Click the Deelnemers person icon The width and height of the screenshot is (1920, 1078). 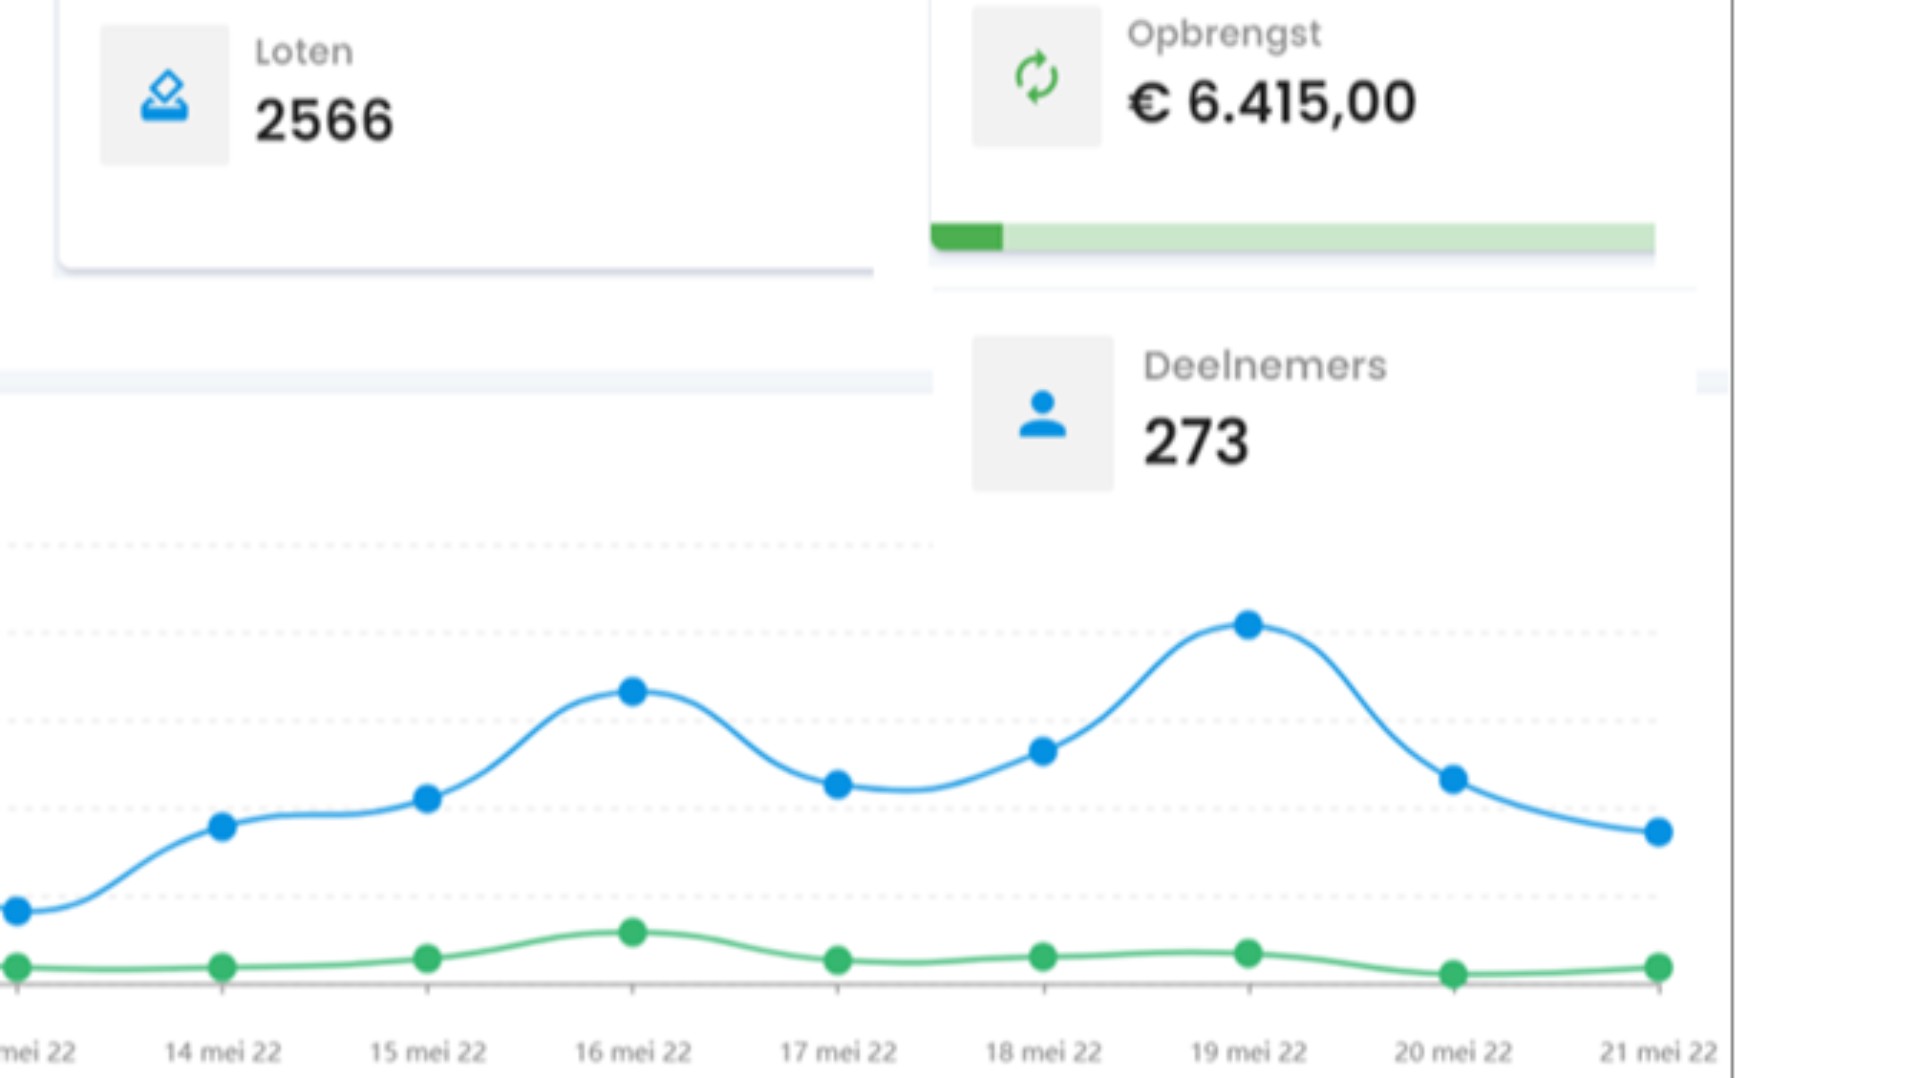[x=1042, y=414]
